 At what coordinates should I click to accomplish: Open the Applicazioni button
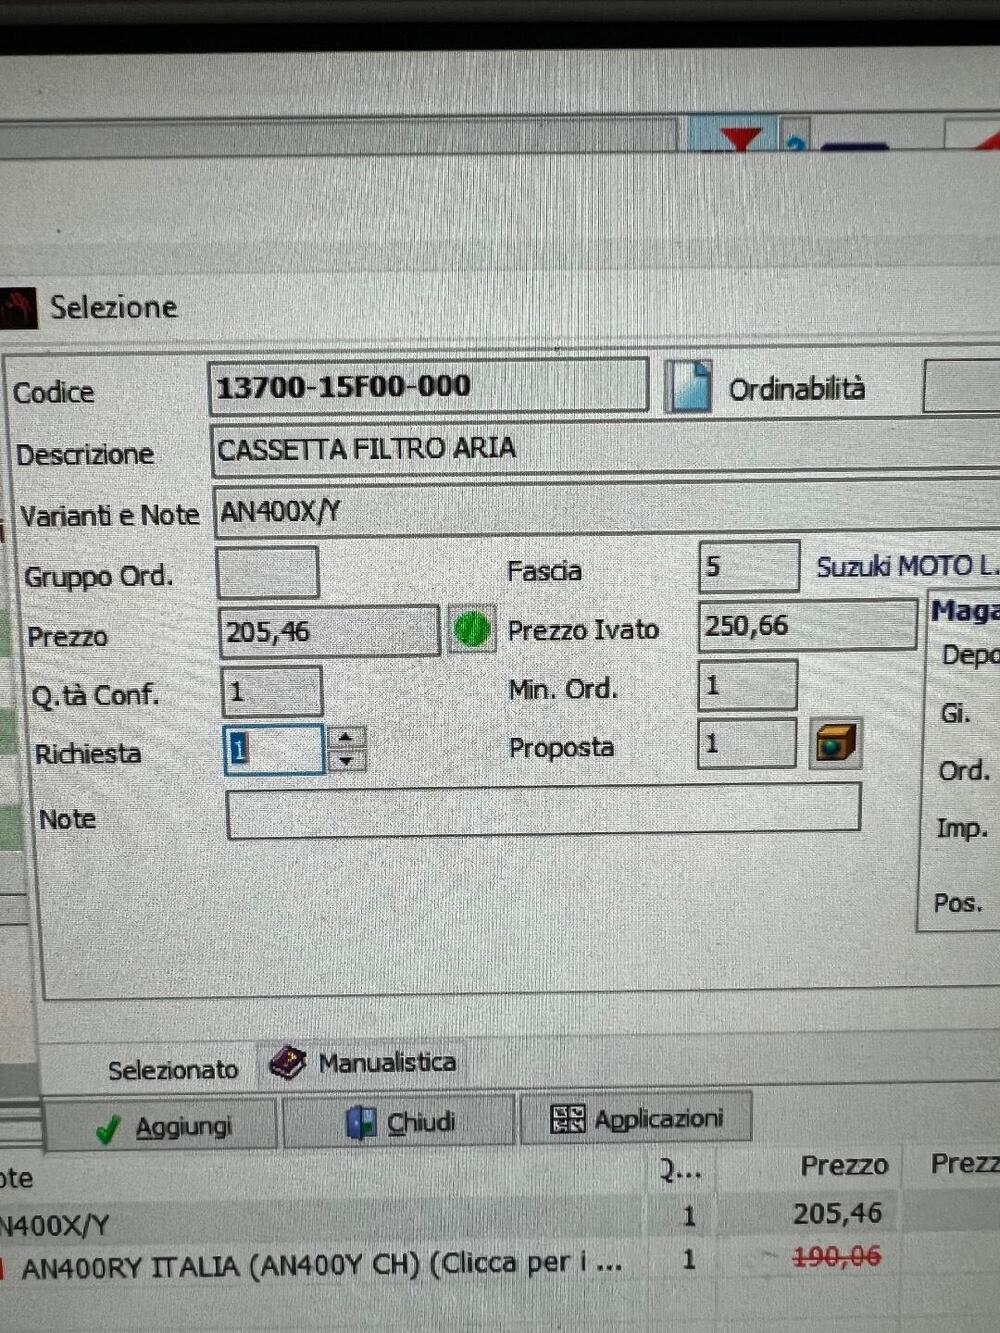pos(636,1119)
